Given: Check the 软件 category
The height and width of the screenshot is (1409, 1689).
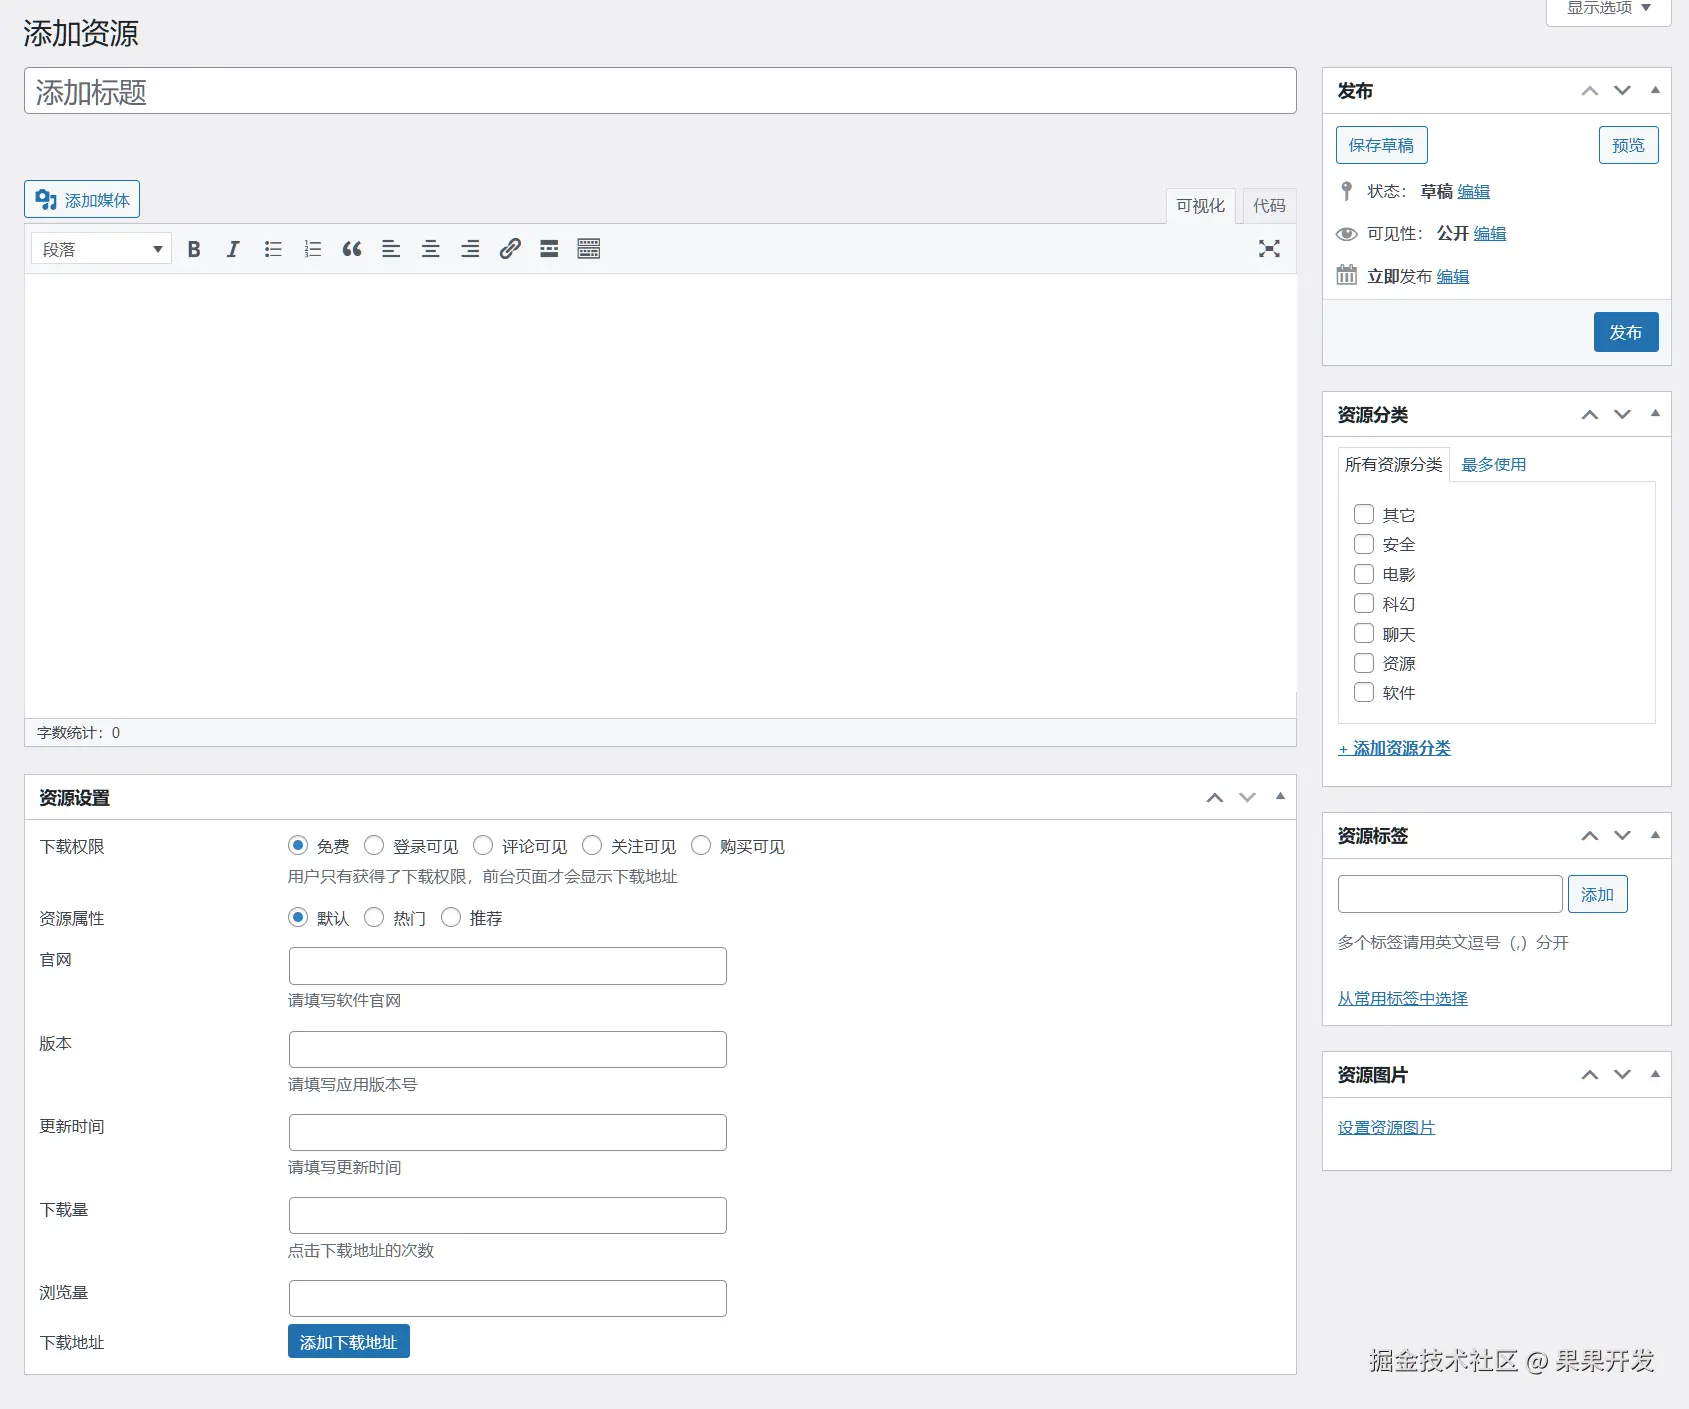Looking at the screenshot, I should click(x=1364, y=692).
